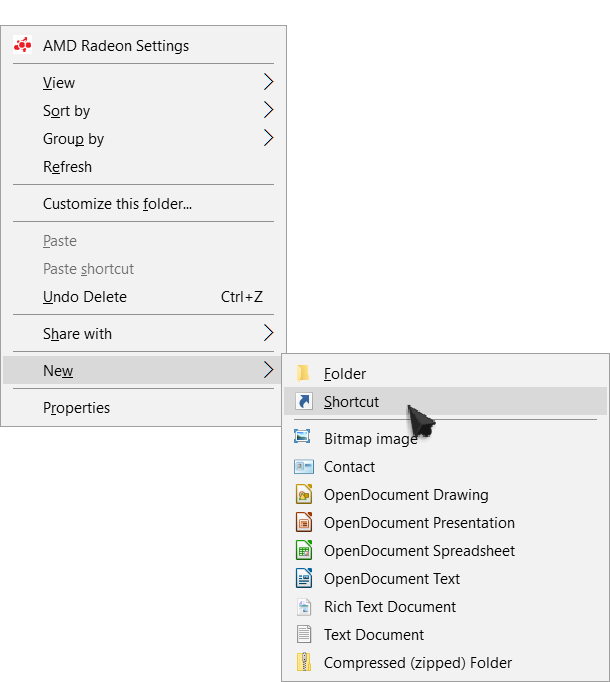Expand the View submenu arrow
This screenshot has height=682, width=610.
point(268,82)
